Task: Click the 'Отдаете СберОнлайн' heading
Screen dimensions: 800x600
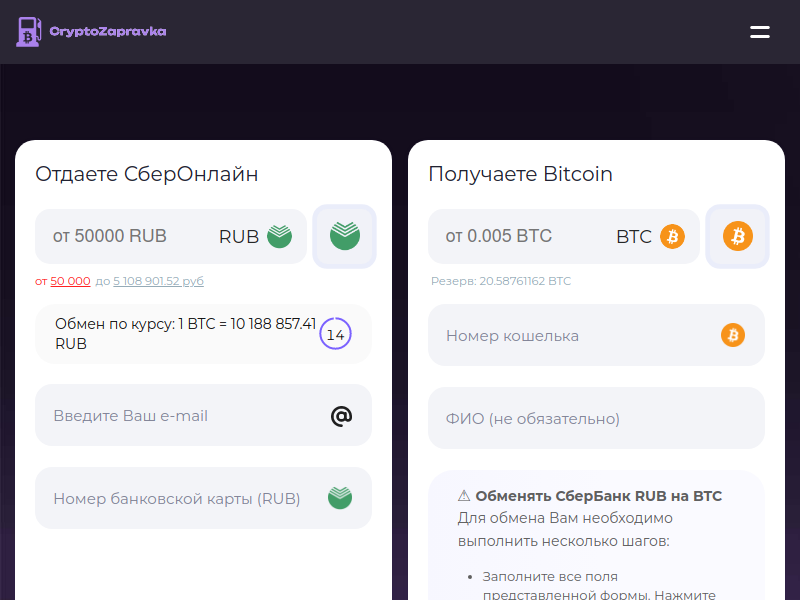Action: [x=146, y=174]
